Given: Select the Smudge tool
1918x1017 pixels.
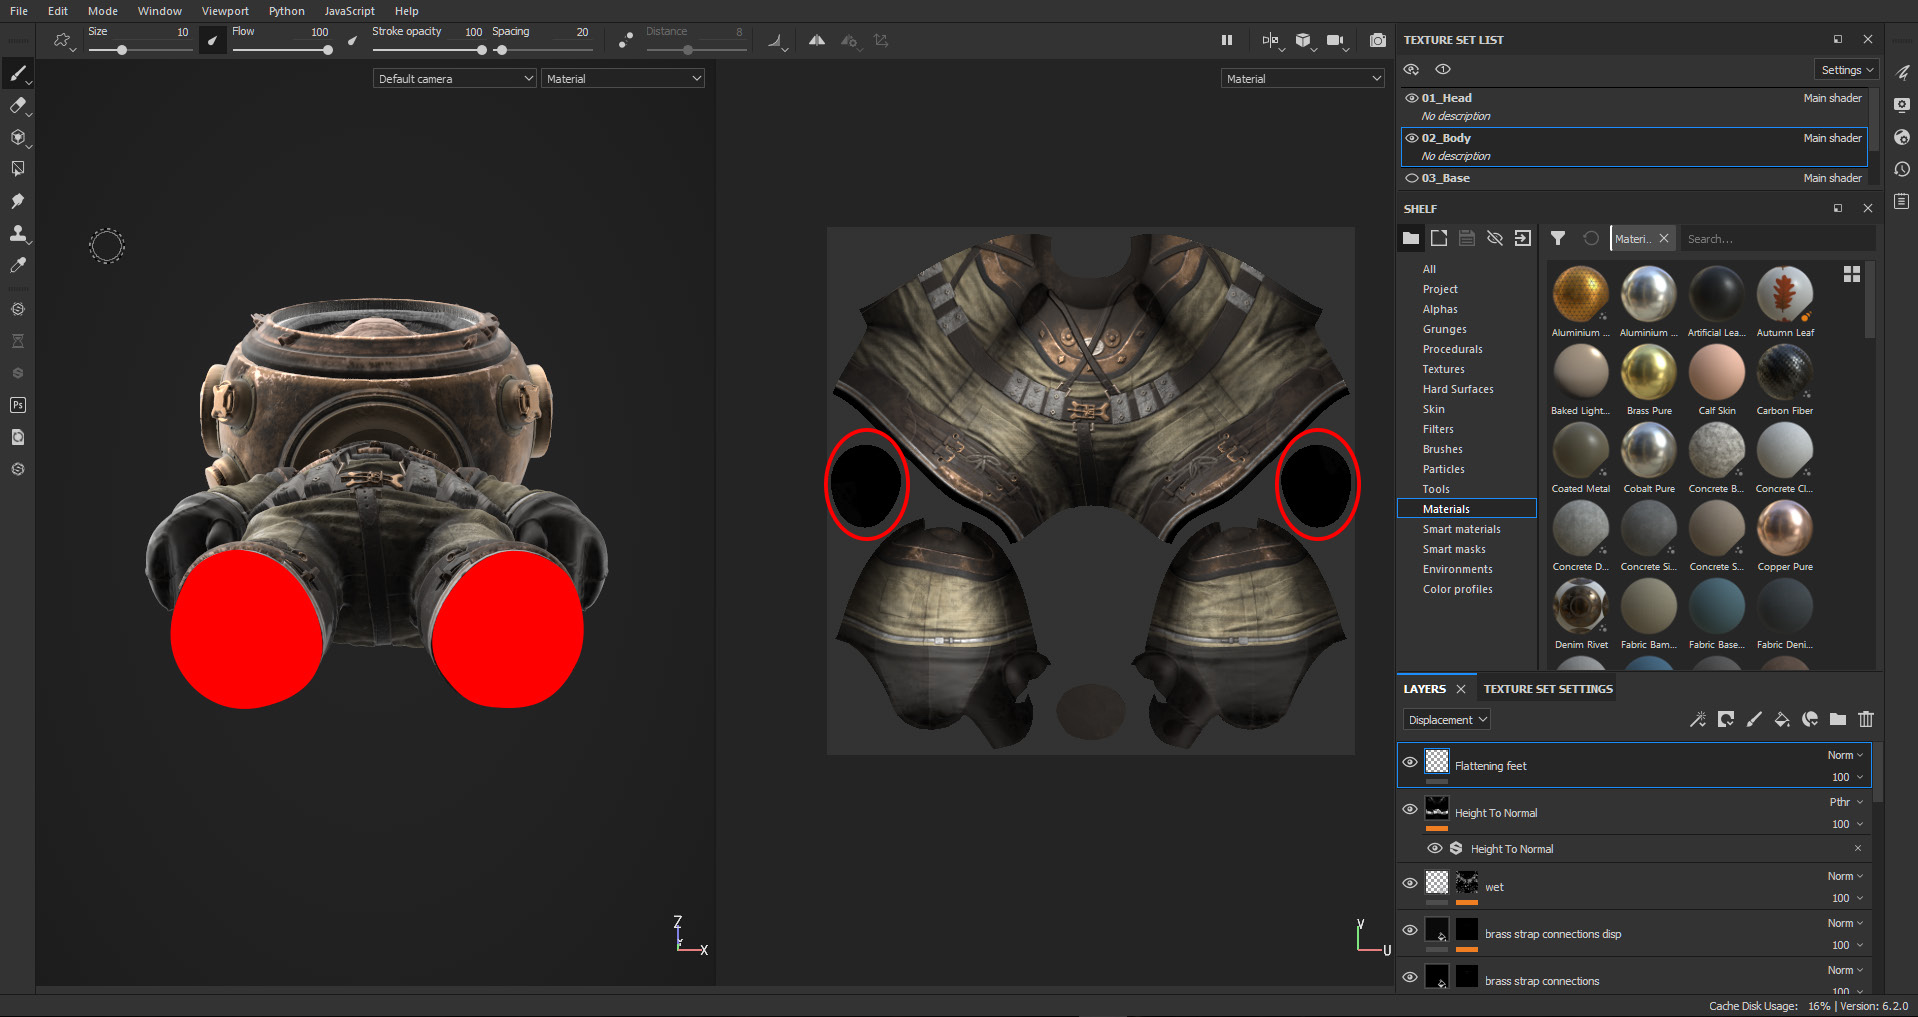Looking at the screenshot, I should click(x=18, y=201).
